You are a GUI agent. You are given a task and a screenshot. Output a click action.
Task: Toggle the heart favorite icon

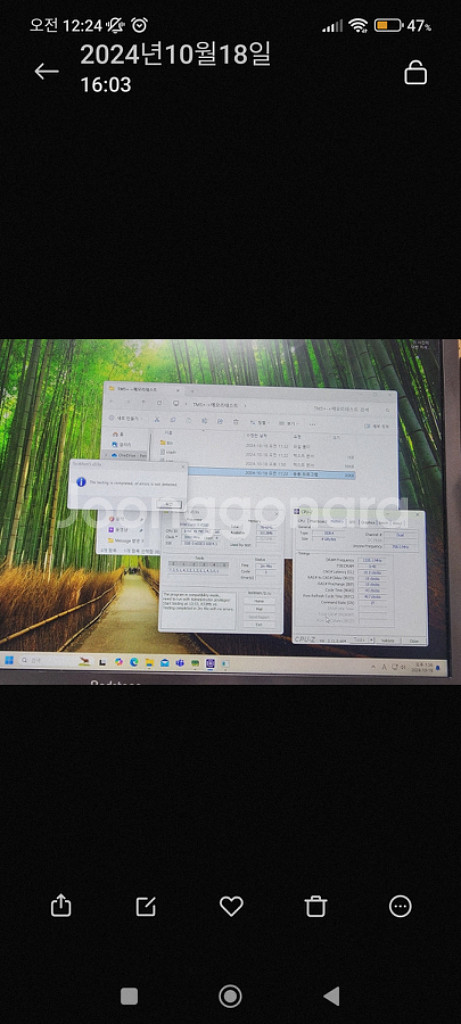coord(231,906)
